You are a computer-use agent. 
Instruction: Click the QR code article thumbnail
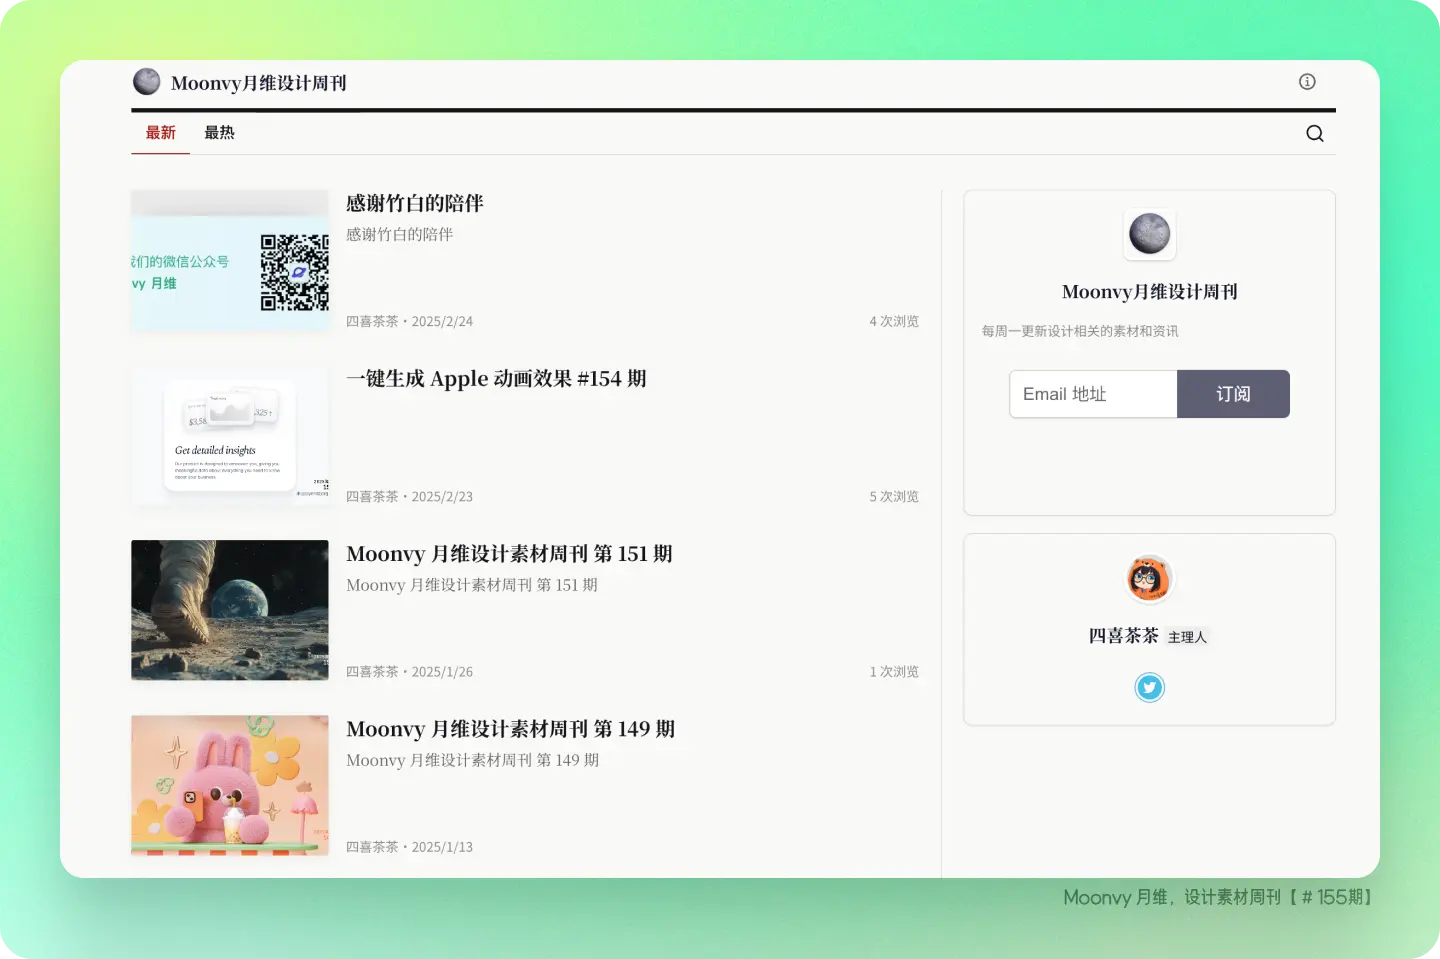pyautogui.click(x=230, y=260)
